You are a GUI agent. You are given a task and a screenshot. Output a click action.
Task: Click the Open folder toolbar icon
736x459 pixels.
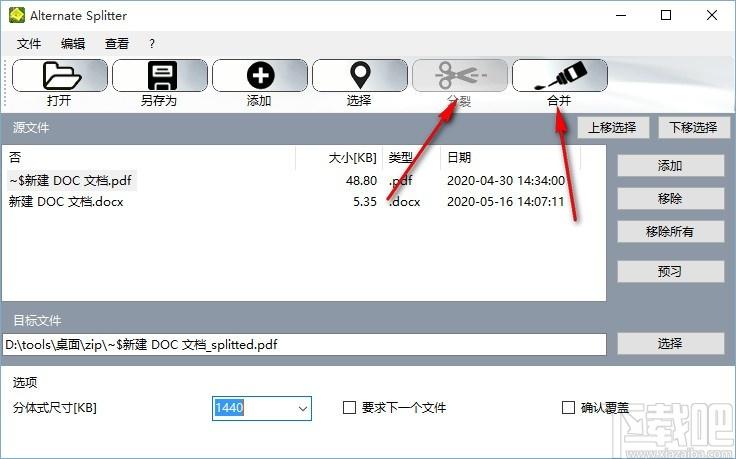tap(59, 75)
